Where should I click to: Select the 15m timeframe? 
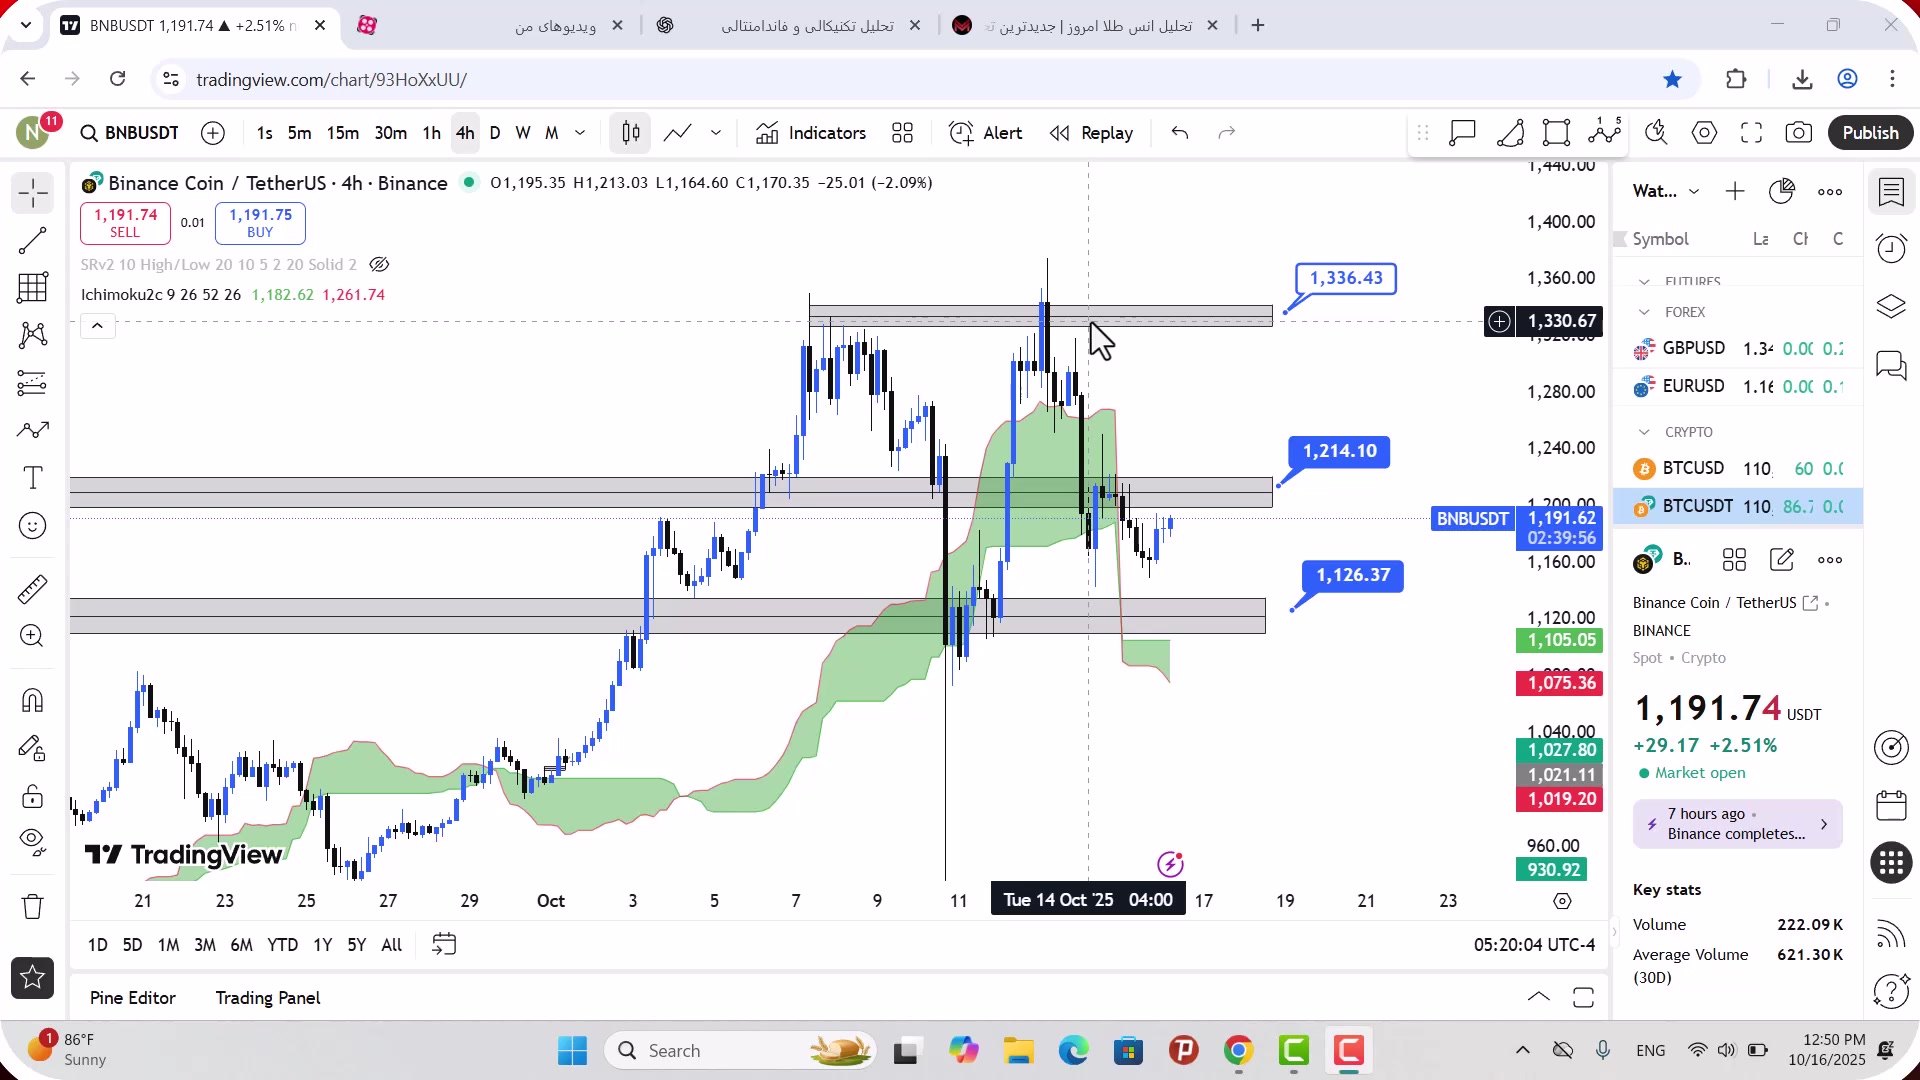point(342,133)
